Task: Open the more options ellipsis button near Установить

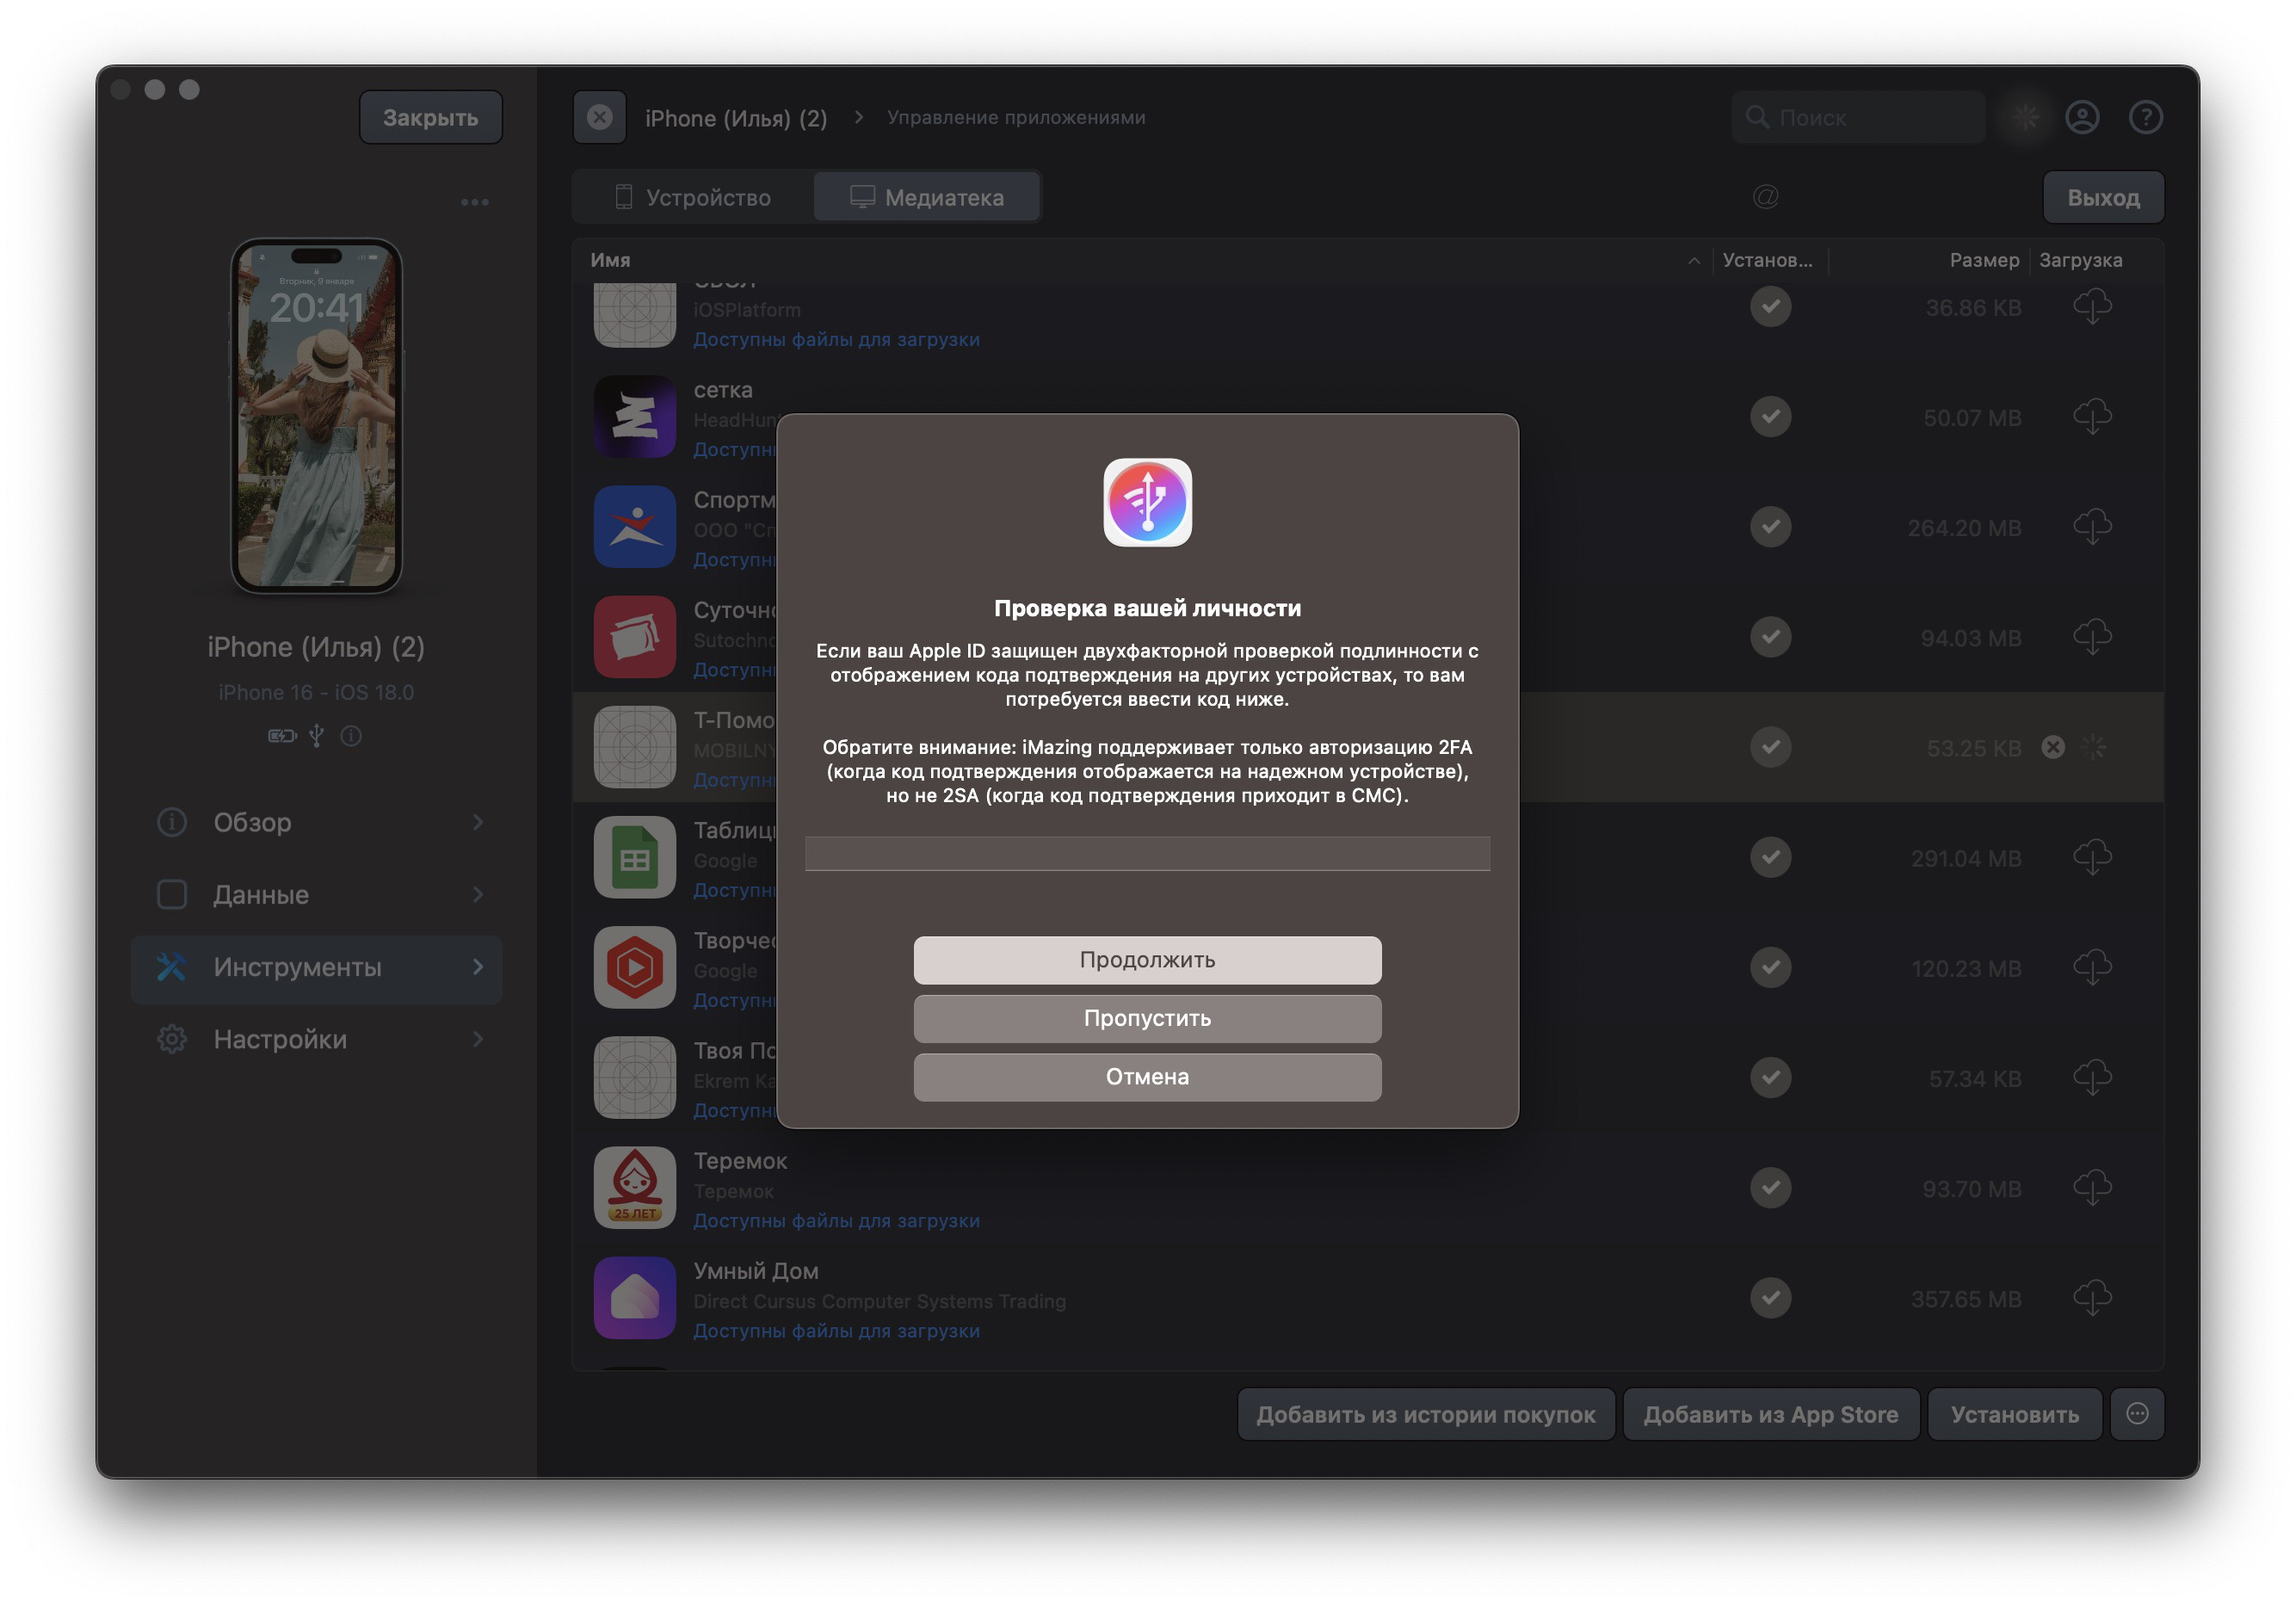Action: [x=2137, y=1414]
